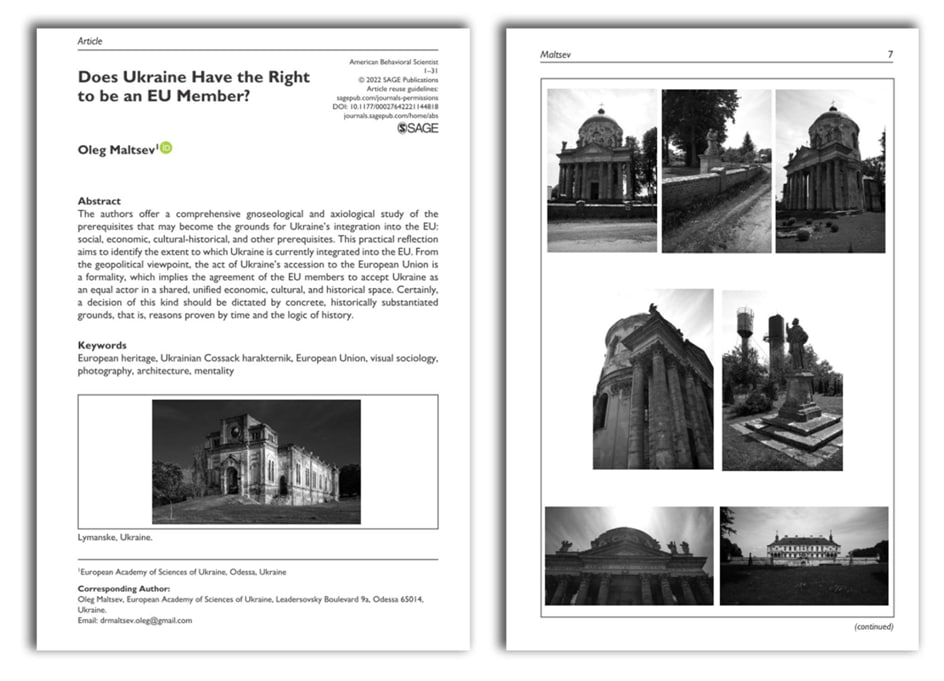Select the Lymanske ruined church photo
Image resolution: width=944 pixels, height=681 pixels.
pyautogui.click(x=256, y=462)
